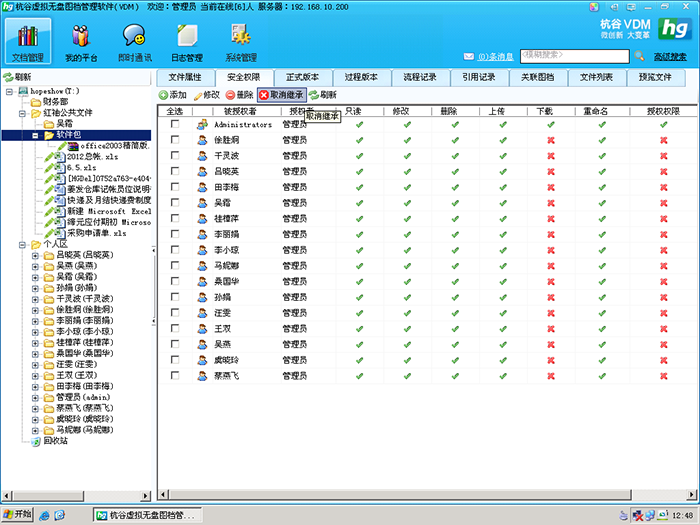Open the 高级搜索 link

tap(670, 57)
